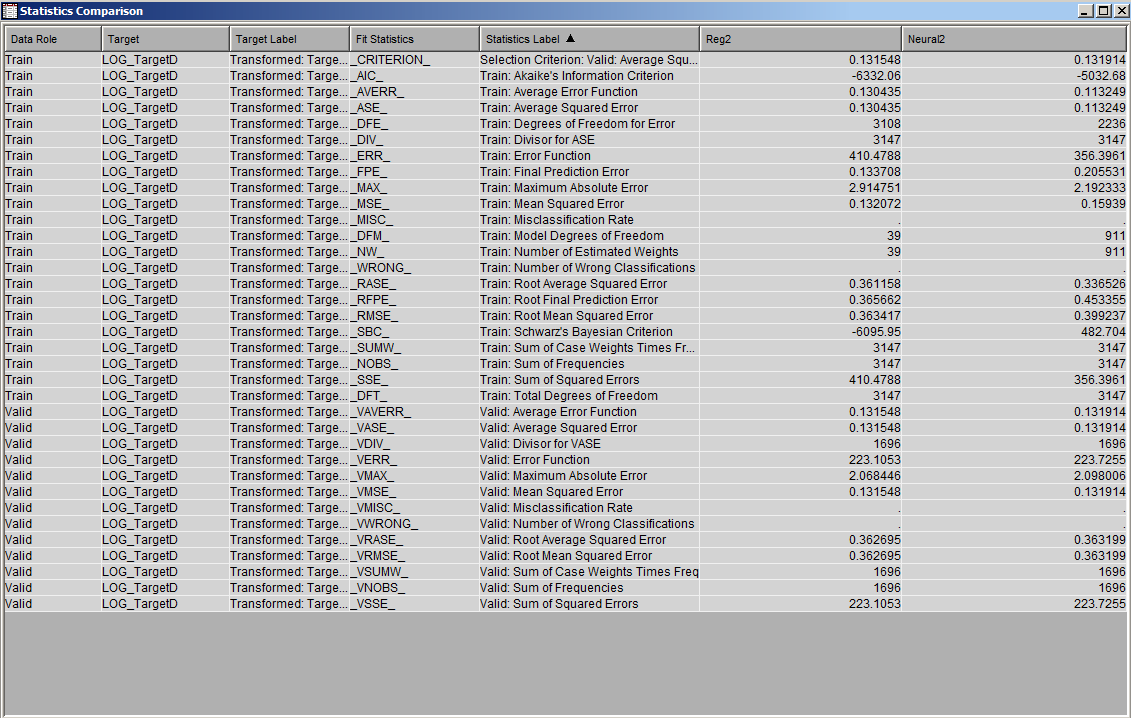1131x718 pixels.
Task: Click the LOG_TargetD target in the first row
Action: tap(139, 59)
